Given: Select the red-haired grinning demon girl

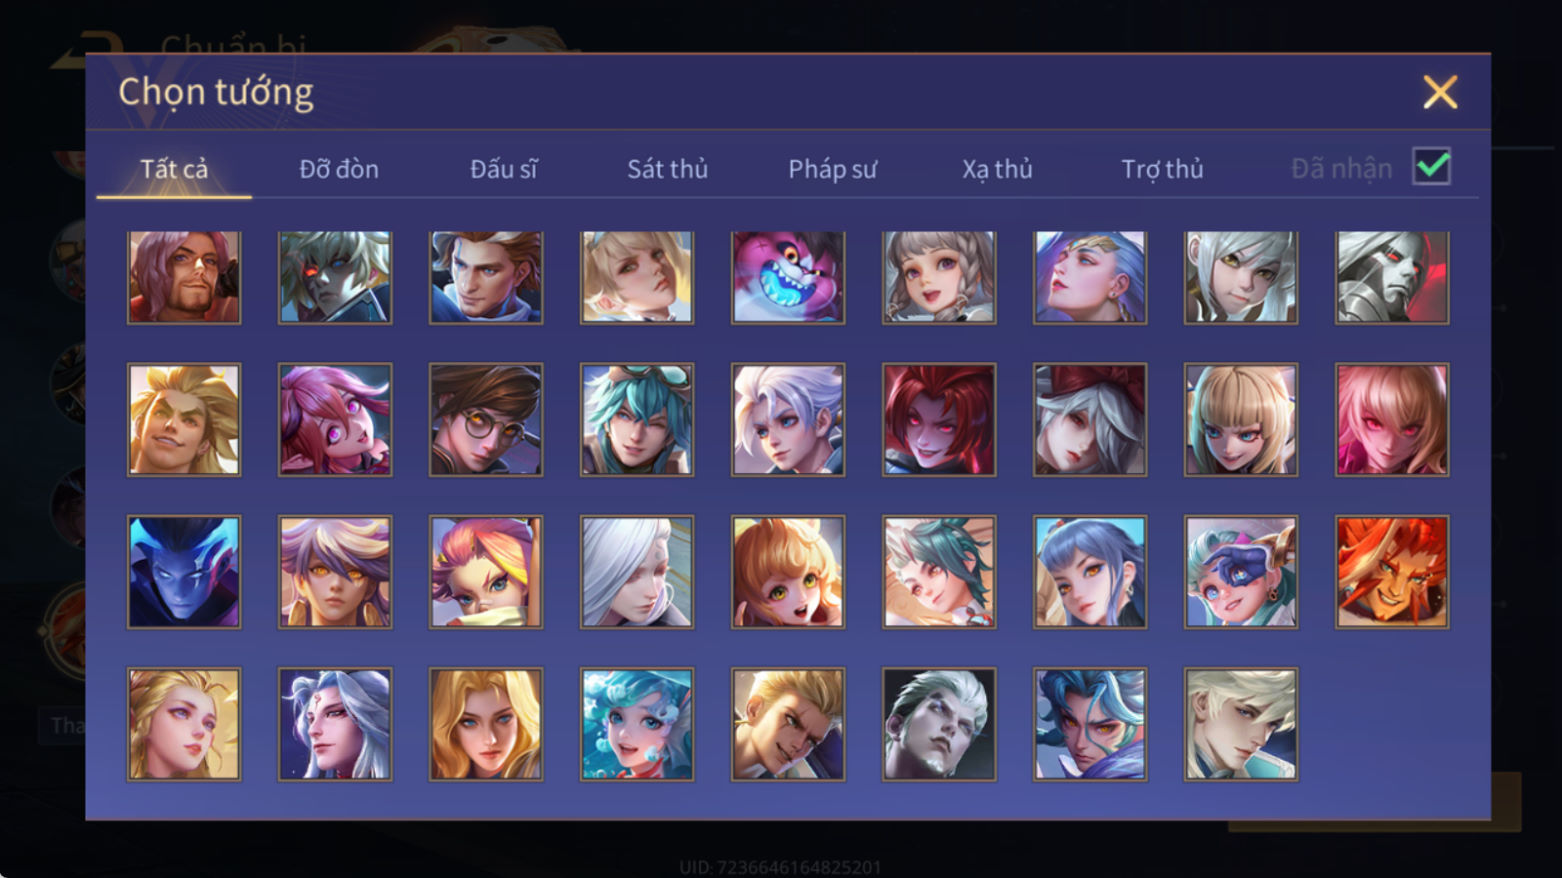Looking at the screenshot, I should pyautogui.click(x=939, y=419).
